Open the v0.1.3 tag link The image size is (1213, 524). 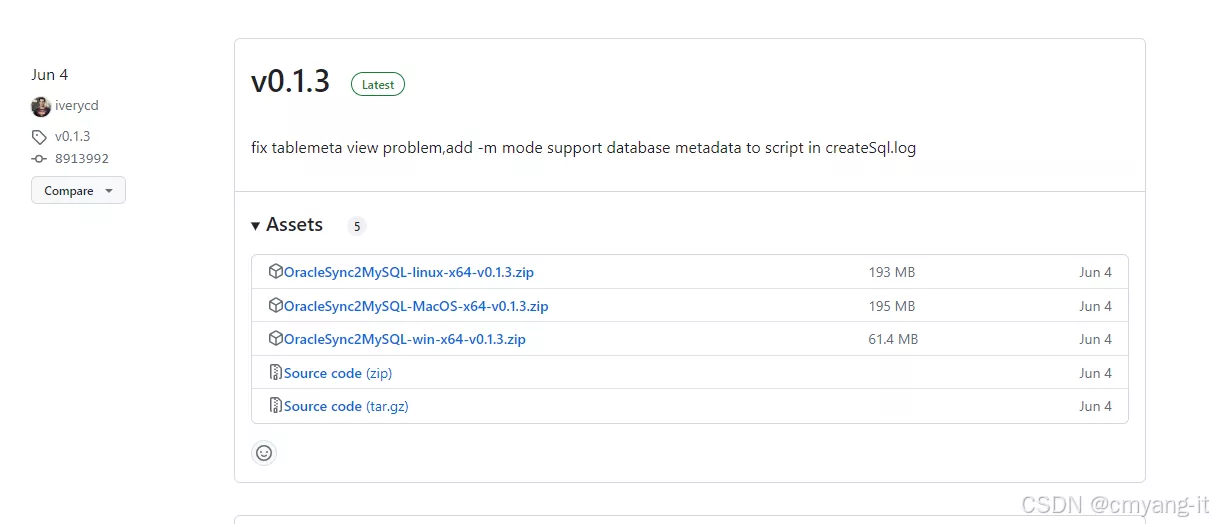[72, 137]
